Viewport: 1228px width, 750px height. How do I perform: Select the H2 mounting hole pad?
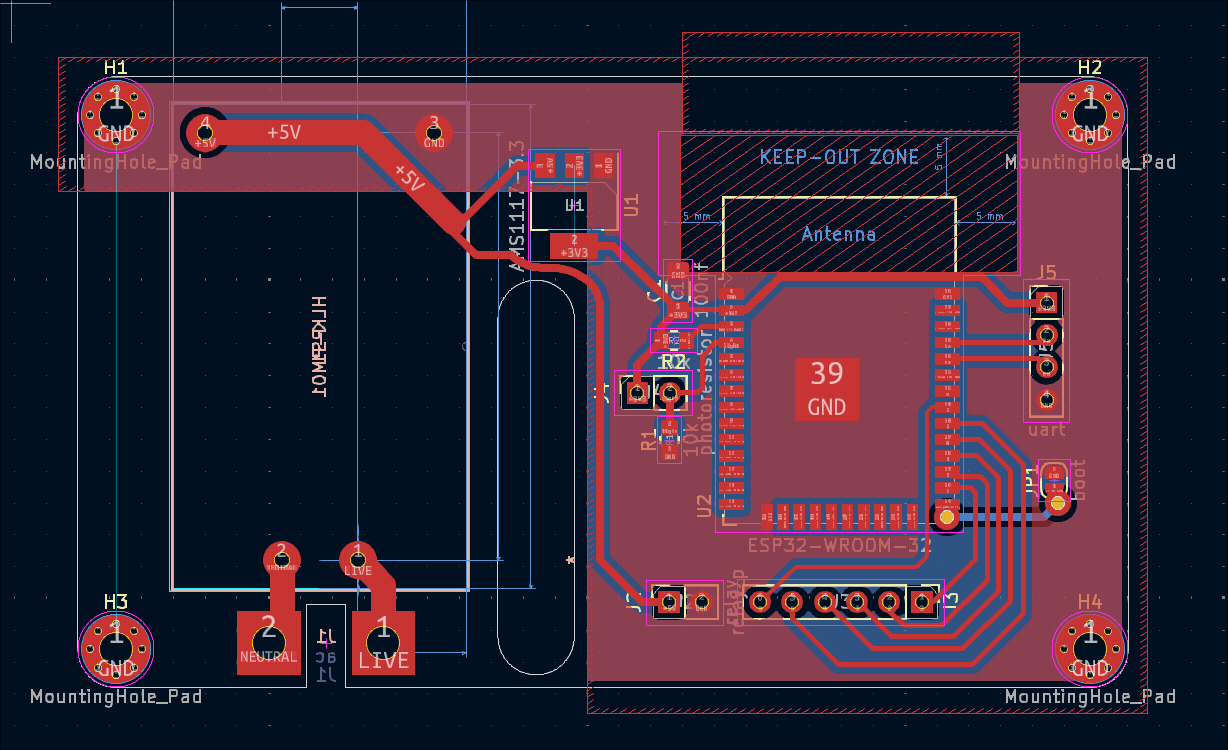pos(1089,112)
